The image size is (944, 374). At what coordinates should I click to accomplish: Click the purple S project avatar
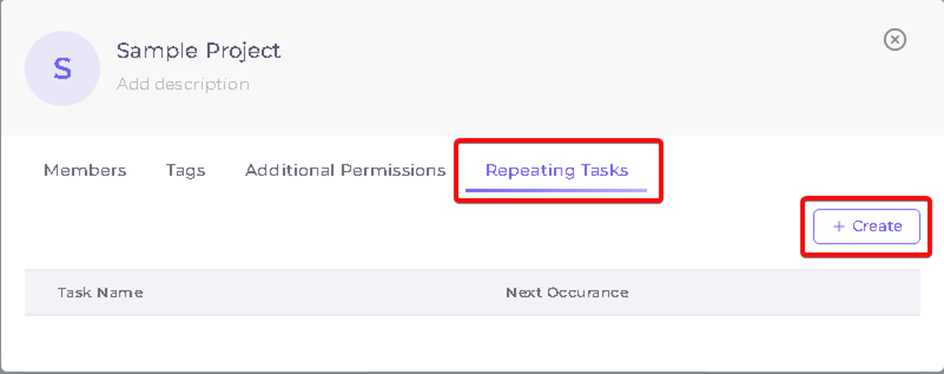pyautogui.click(x=62, y=69)
